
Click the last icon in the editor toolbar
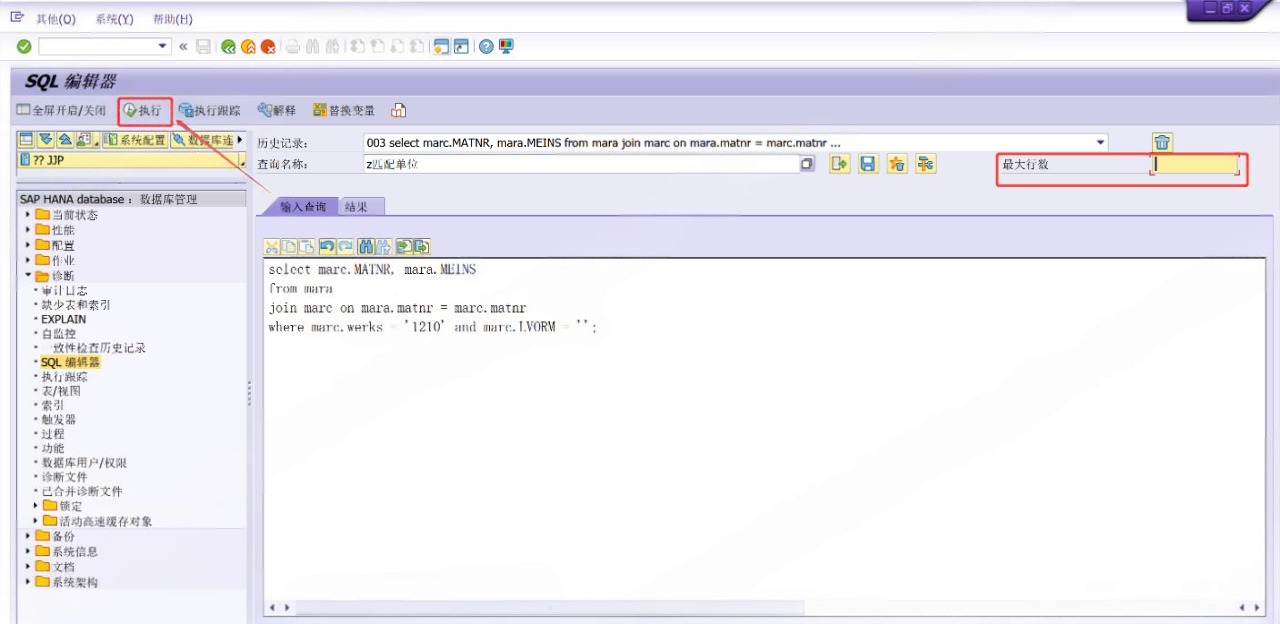point(421,246)
